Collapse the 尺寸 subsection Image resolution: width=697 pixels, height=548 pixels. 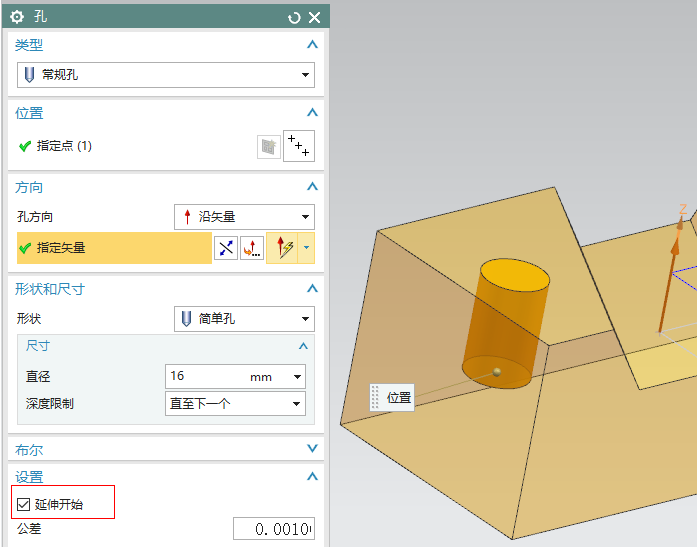303,346
